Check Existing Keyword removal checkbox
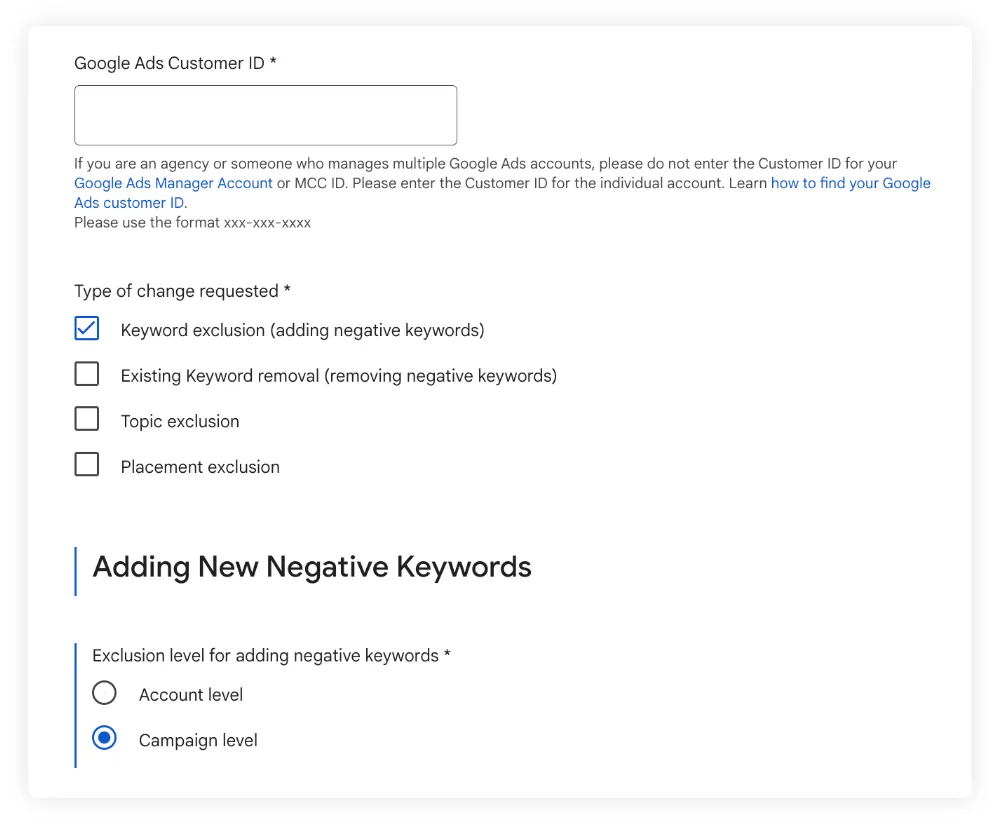Image resolution: width=990 pixels, height=819 pixels. pos(86,374)
